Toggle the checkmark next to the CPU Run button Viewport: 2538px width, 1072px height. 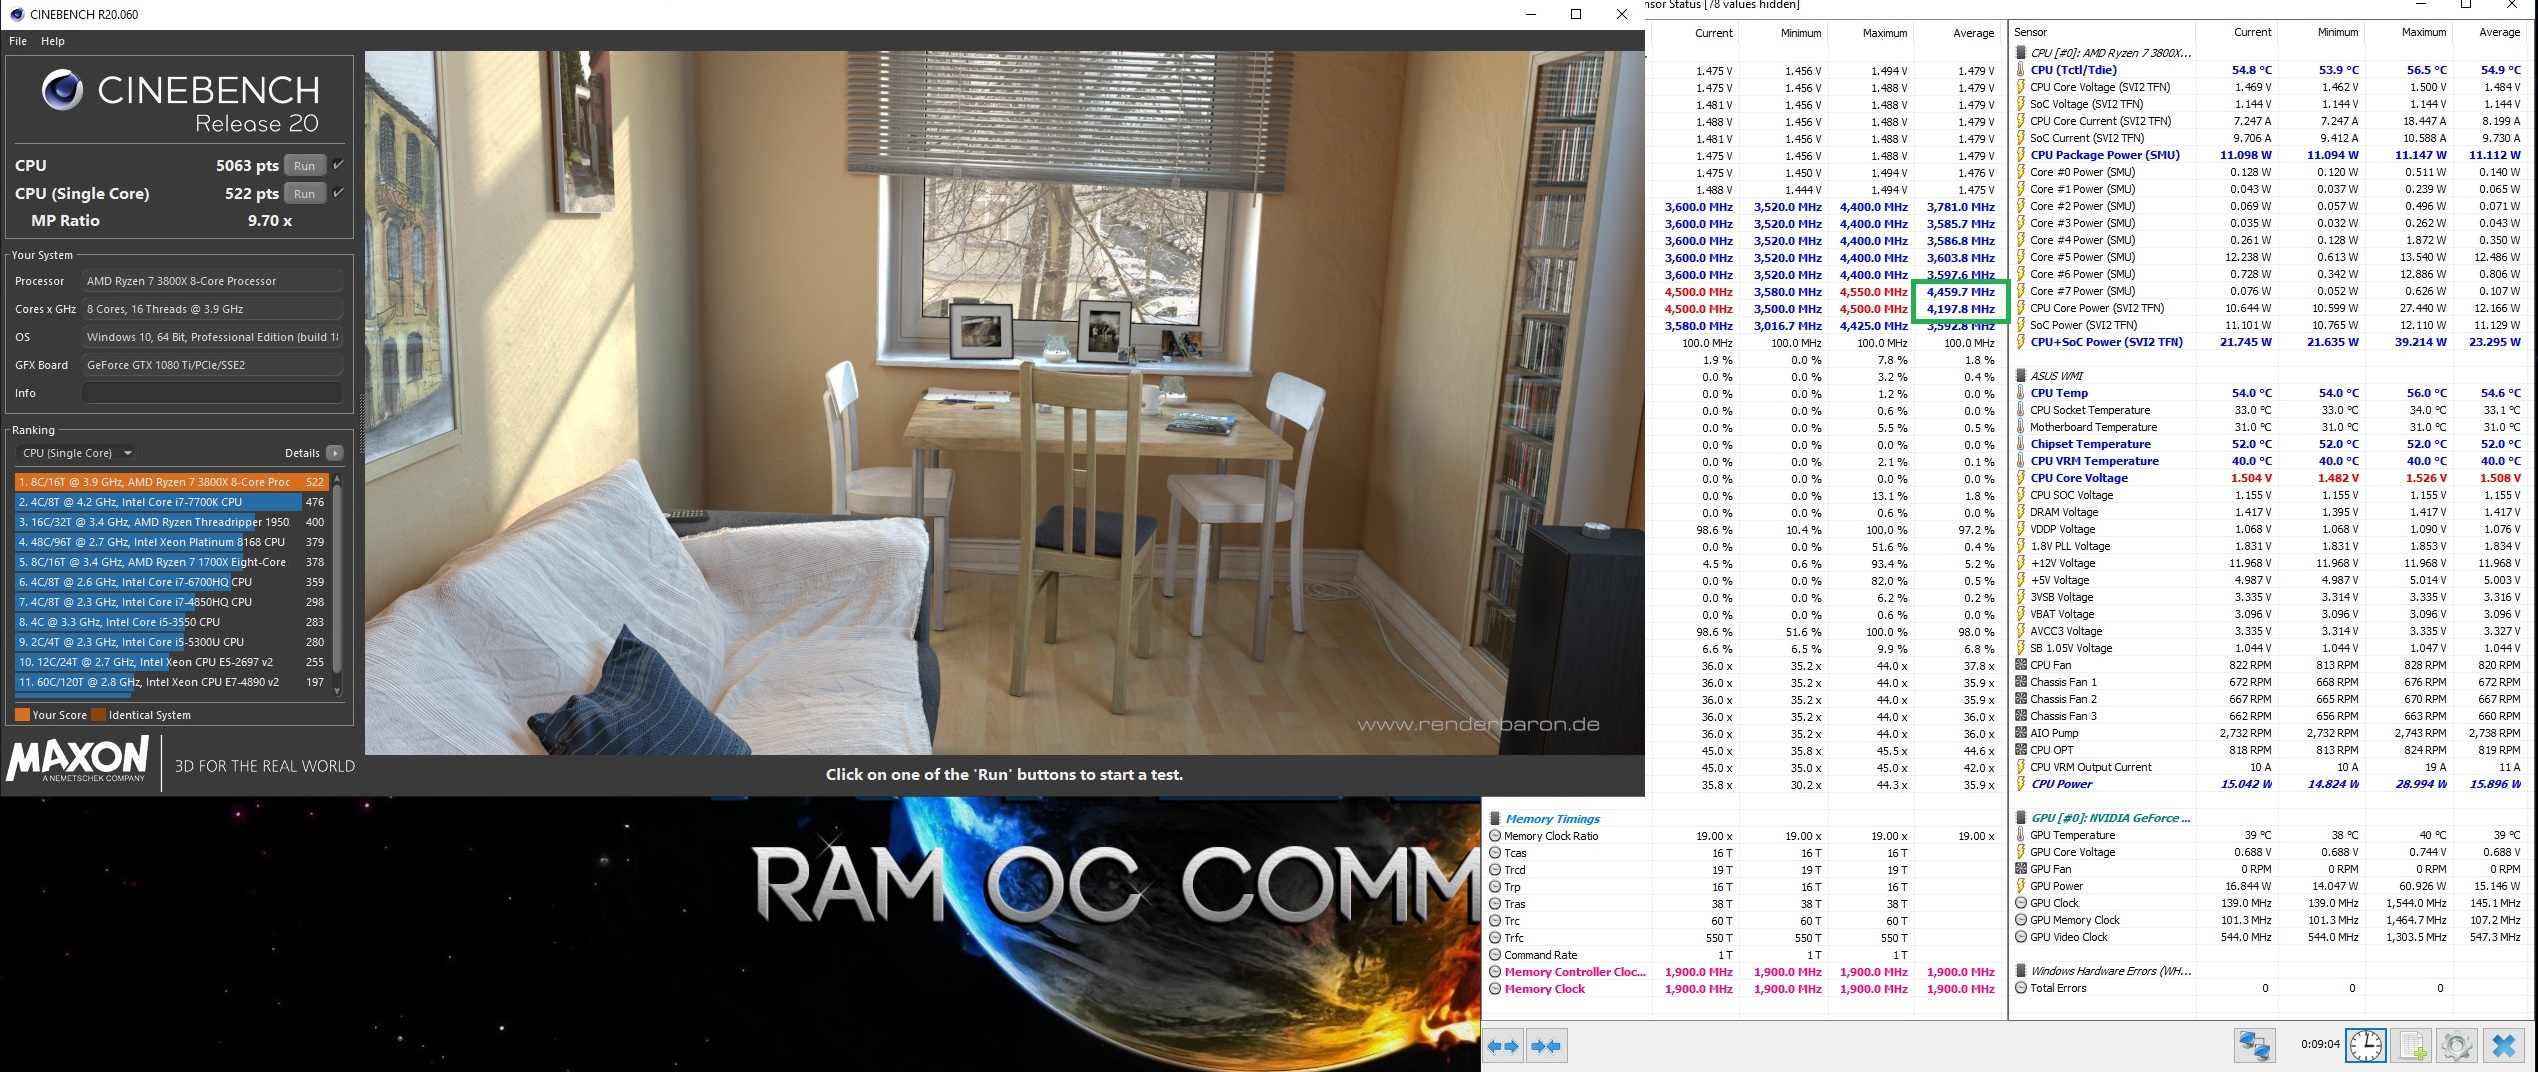click(338, 165)
